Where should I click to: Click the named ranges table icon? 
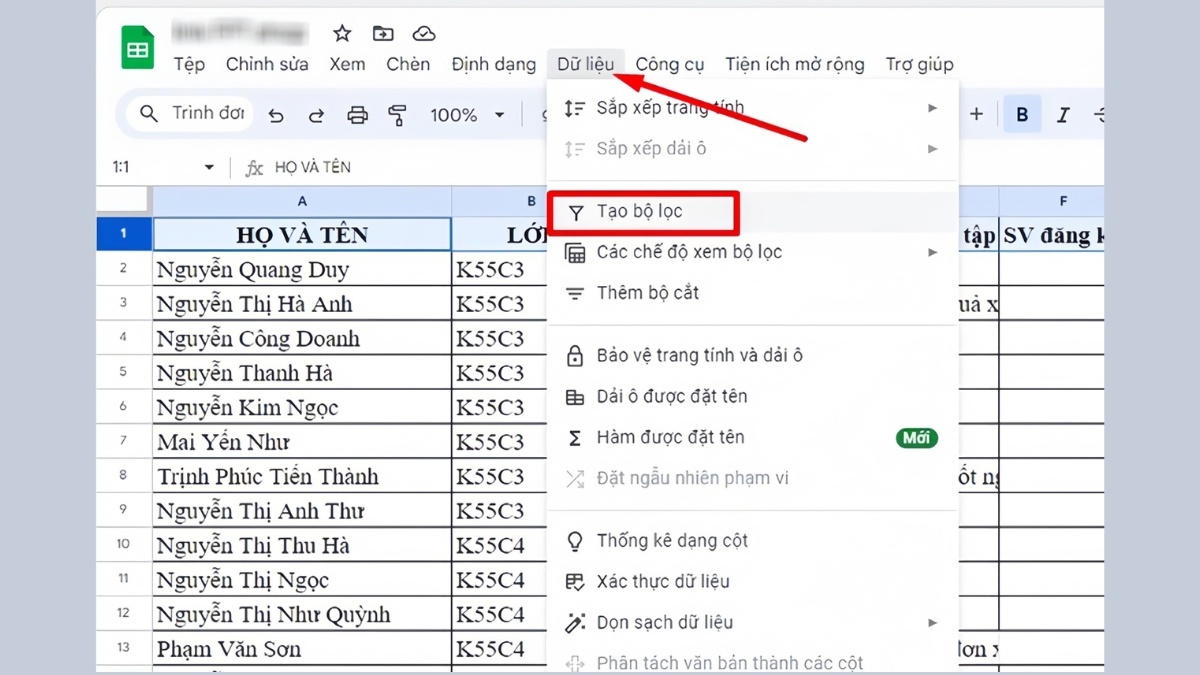[575, 397]
